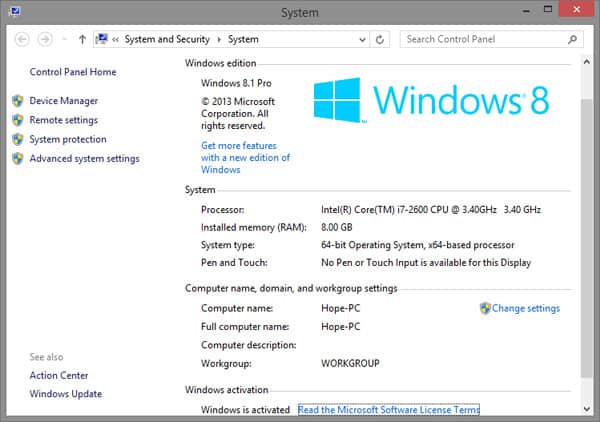The width and height of the screenshot is (600, 422).
Task: Go up one level with up arrow
Action: (x=82, y=39)
